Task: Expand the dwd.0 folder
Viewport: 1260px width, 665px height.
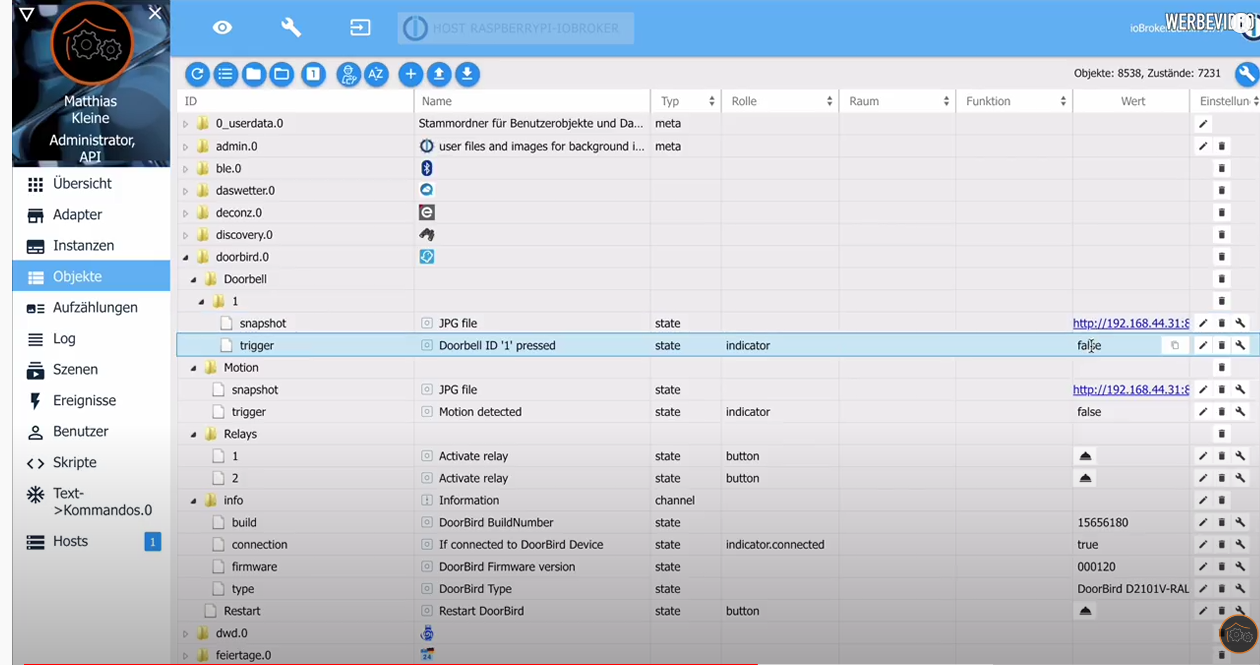Action: pos(185,633)
